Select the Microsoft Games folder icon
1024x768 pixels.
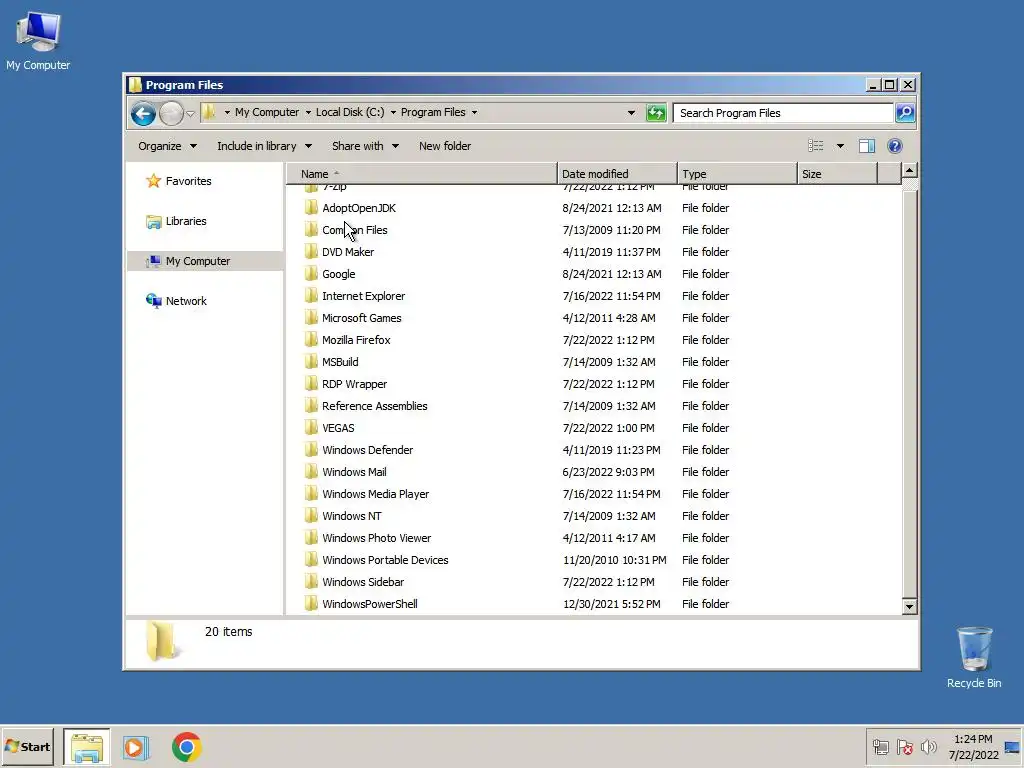[311, 318]
